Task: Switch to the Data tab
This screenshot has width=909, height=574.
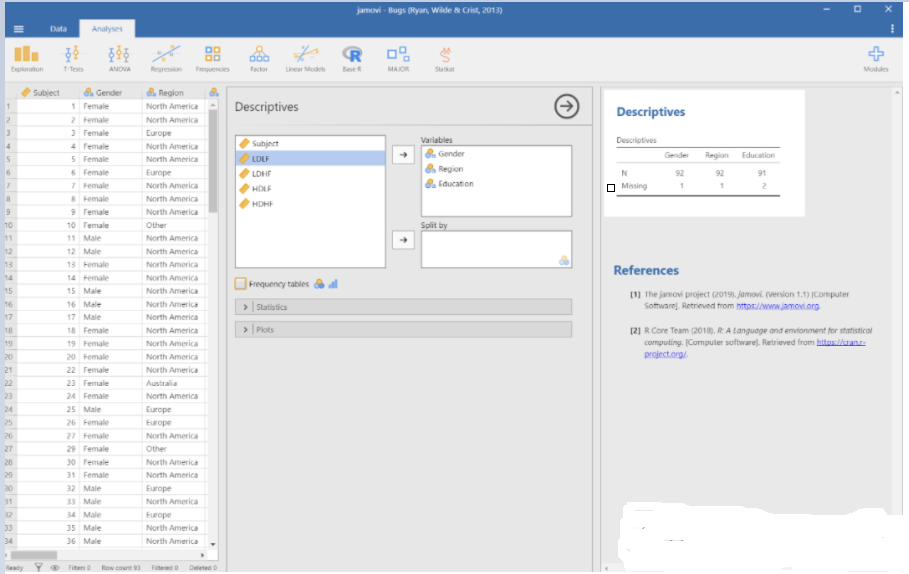Action: tap(58, 29)
